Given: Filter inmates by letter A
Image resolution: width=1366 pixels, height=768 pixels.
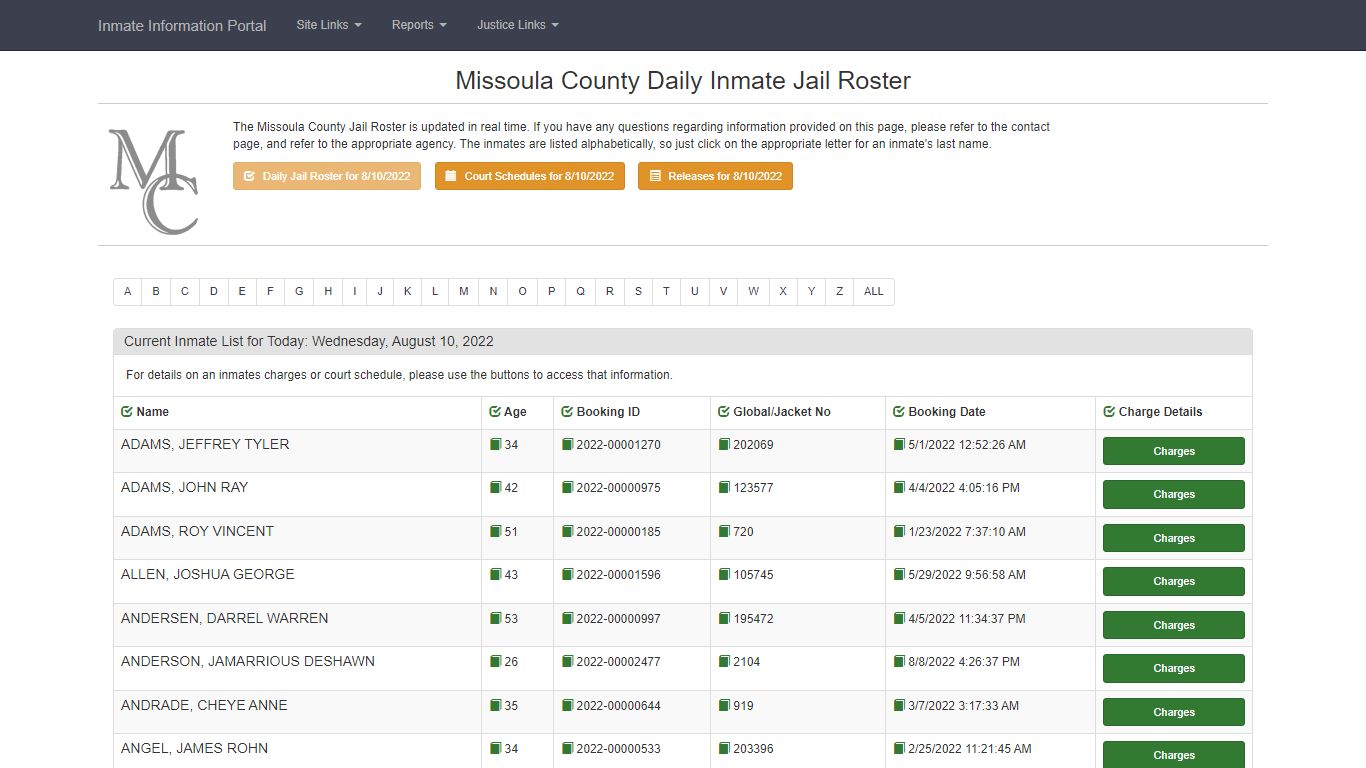Looking at the screenshot, I should click(127, 292).
